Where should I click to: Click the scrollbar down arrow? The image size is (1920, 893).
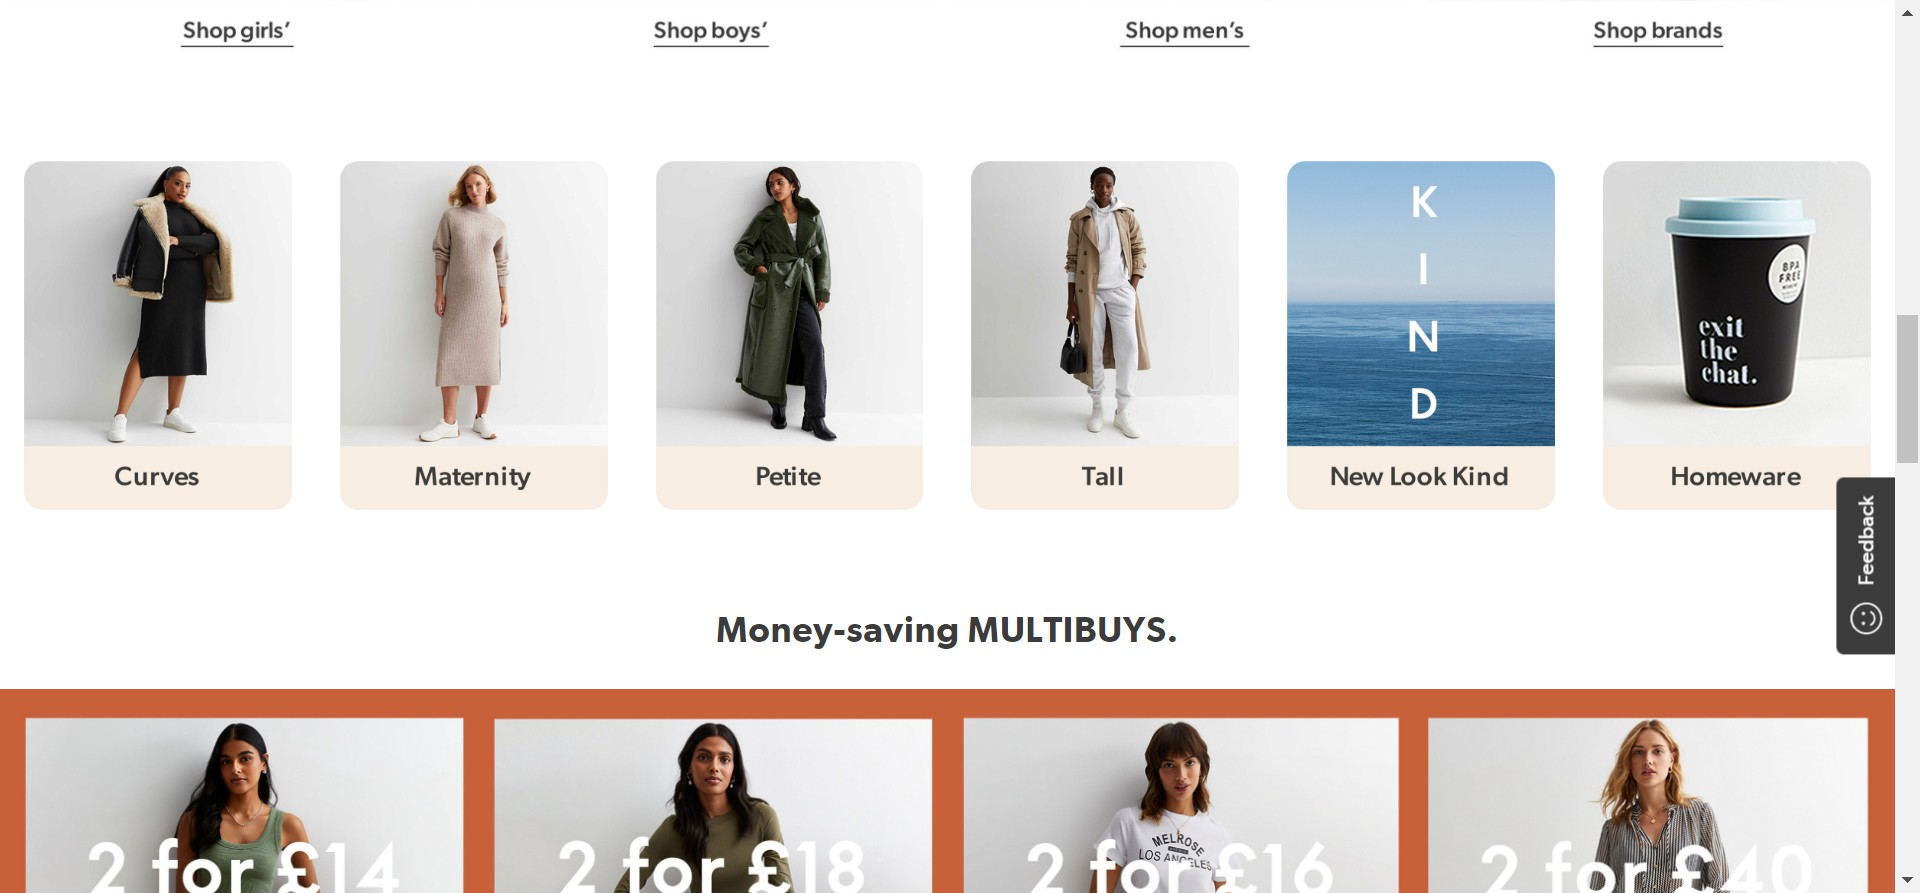(1907, 881)
